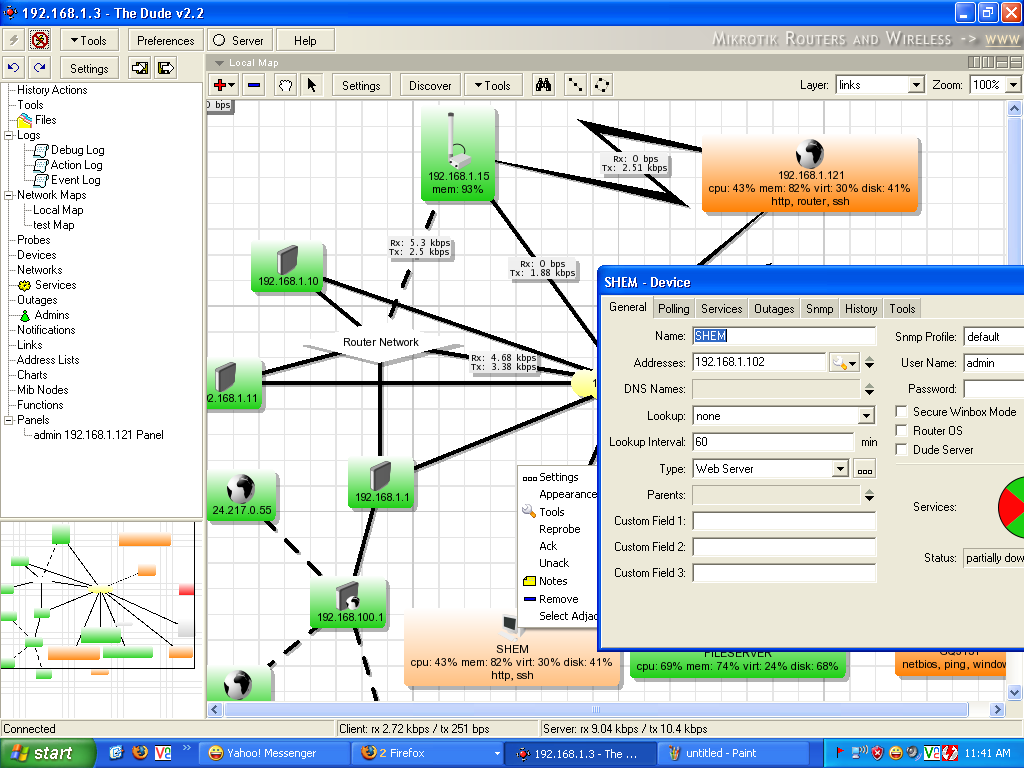This screenshot has height=768, width=1024.
Task: Click the circular arrange icon in map toolbar
Action: point(601,86)
